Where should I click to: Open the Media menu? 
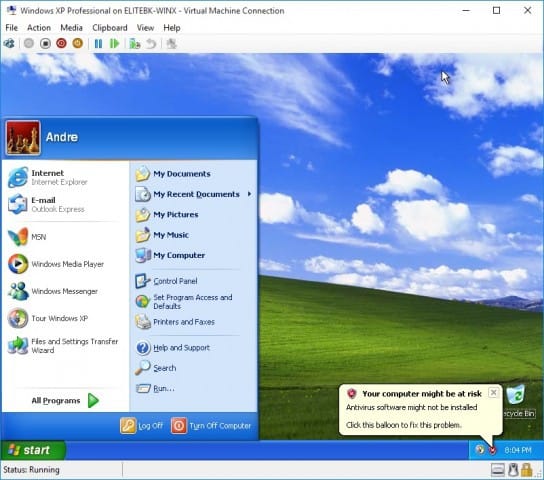click(x=71, y=28)
